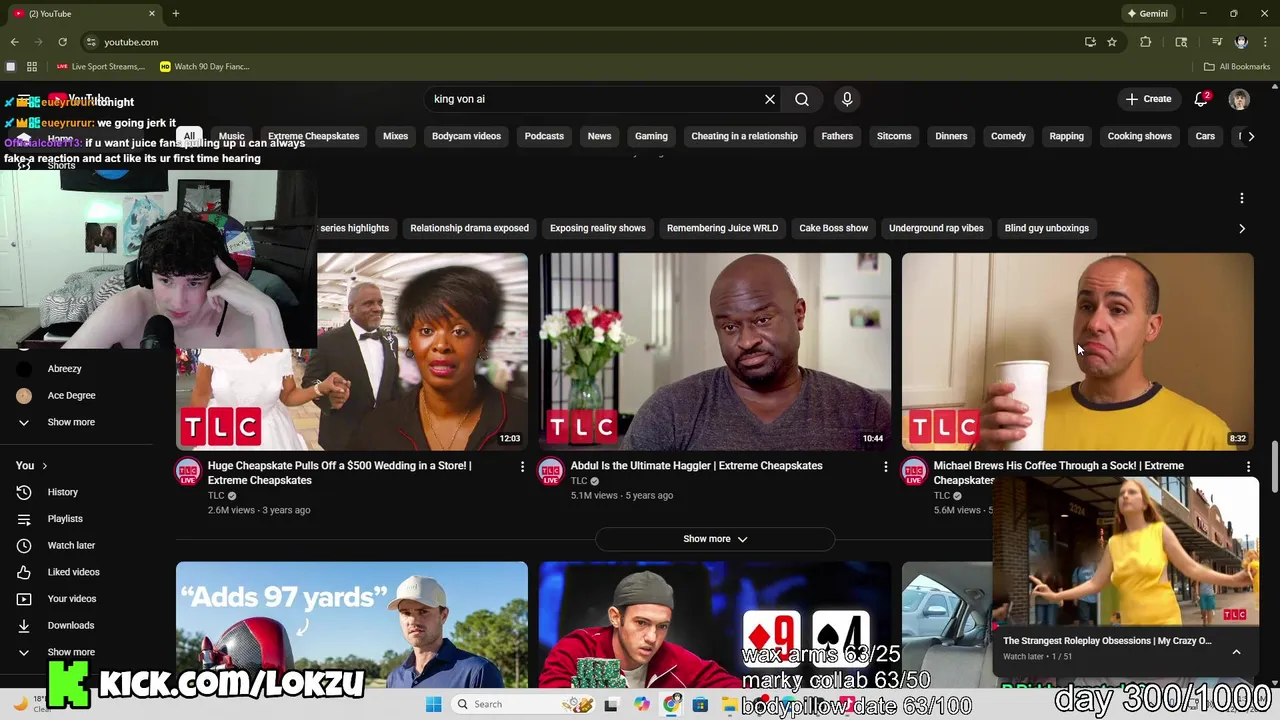The height and width of the screenshot is (720, 1280).
Task: Expand the miniplayer chevron
Action: [x=1236, y=652]
